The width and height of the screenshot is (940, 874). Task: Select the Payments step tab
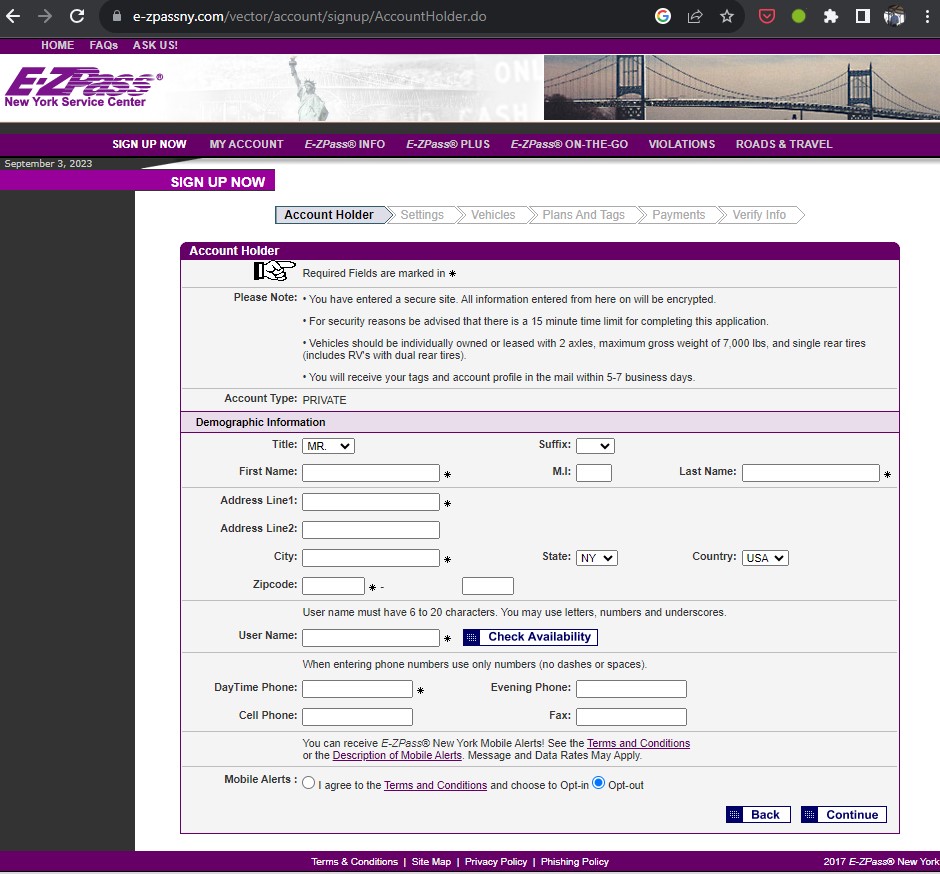(679, 215)
